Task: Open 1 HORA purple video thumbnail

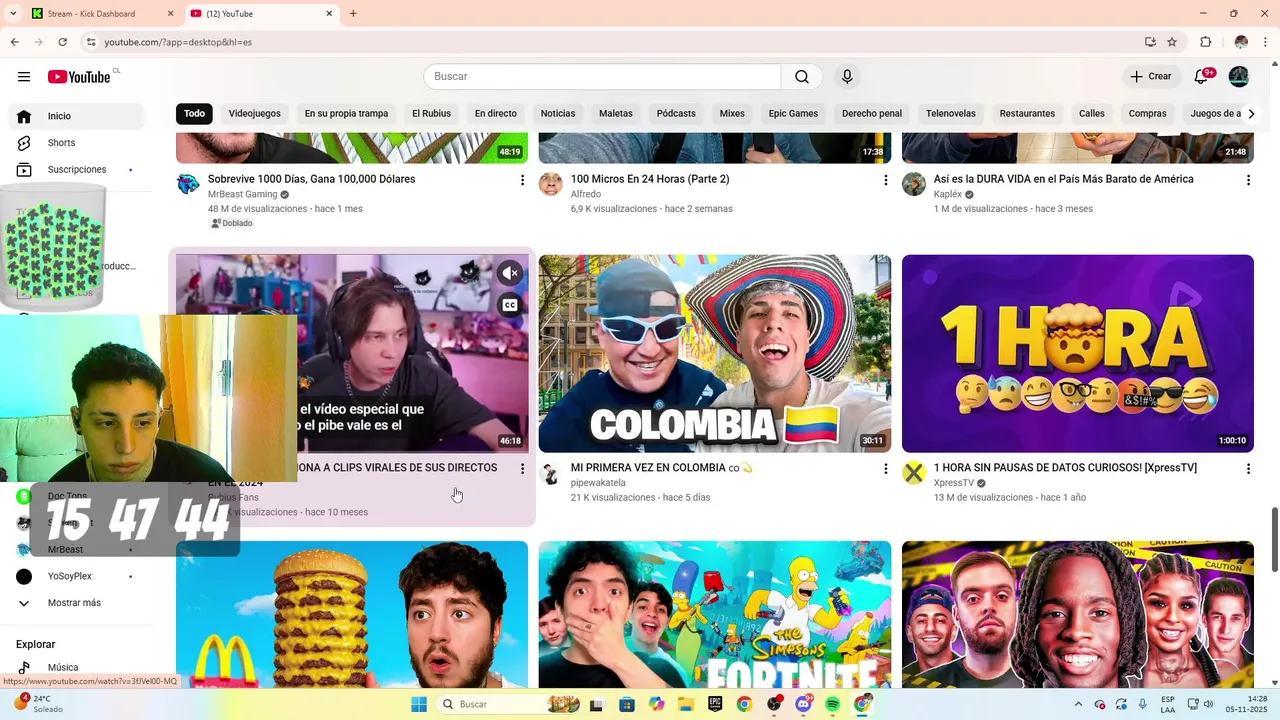Action: pos(1078,353)
